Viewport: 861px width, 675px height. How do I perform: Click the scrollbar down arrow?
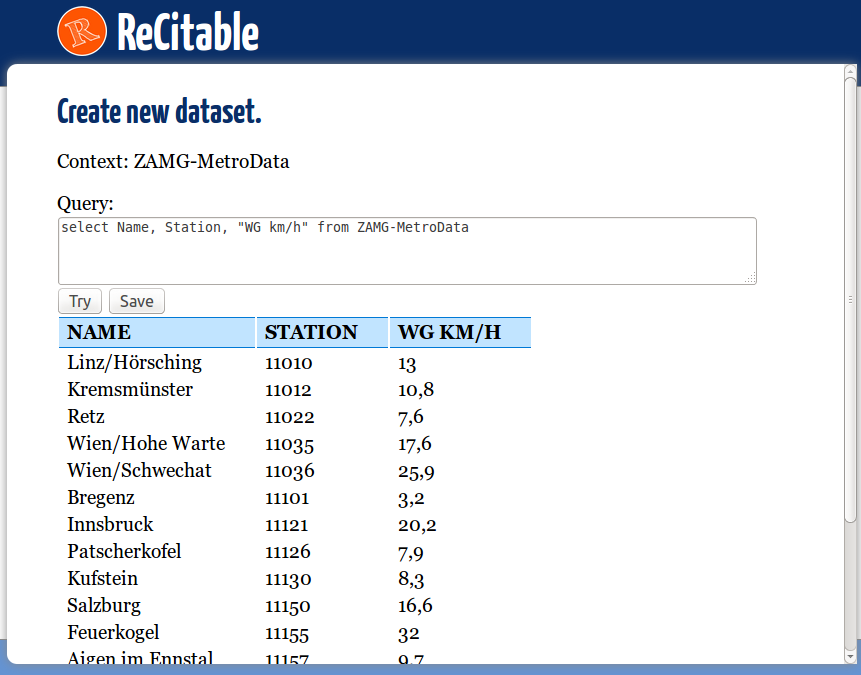pyautogui.click(x=850, y=657)
